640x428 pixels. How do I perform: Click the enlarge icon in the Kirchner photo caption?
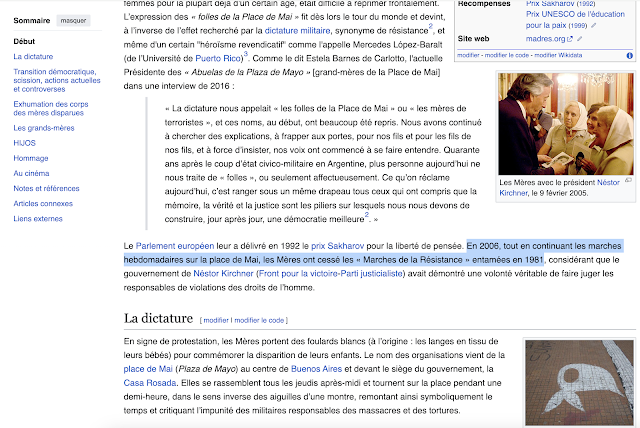pos(629,180)
